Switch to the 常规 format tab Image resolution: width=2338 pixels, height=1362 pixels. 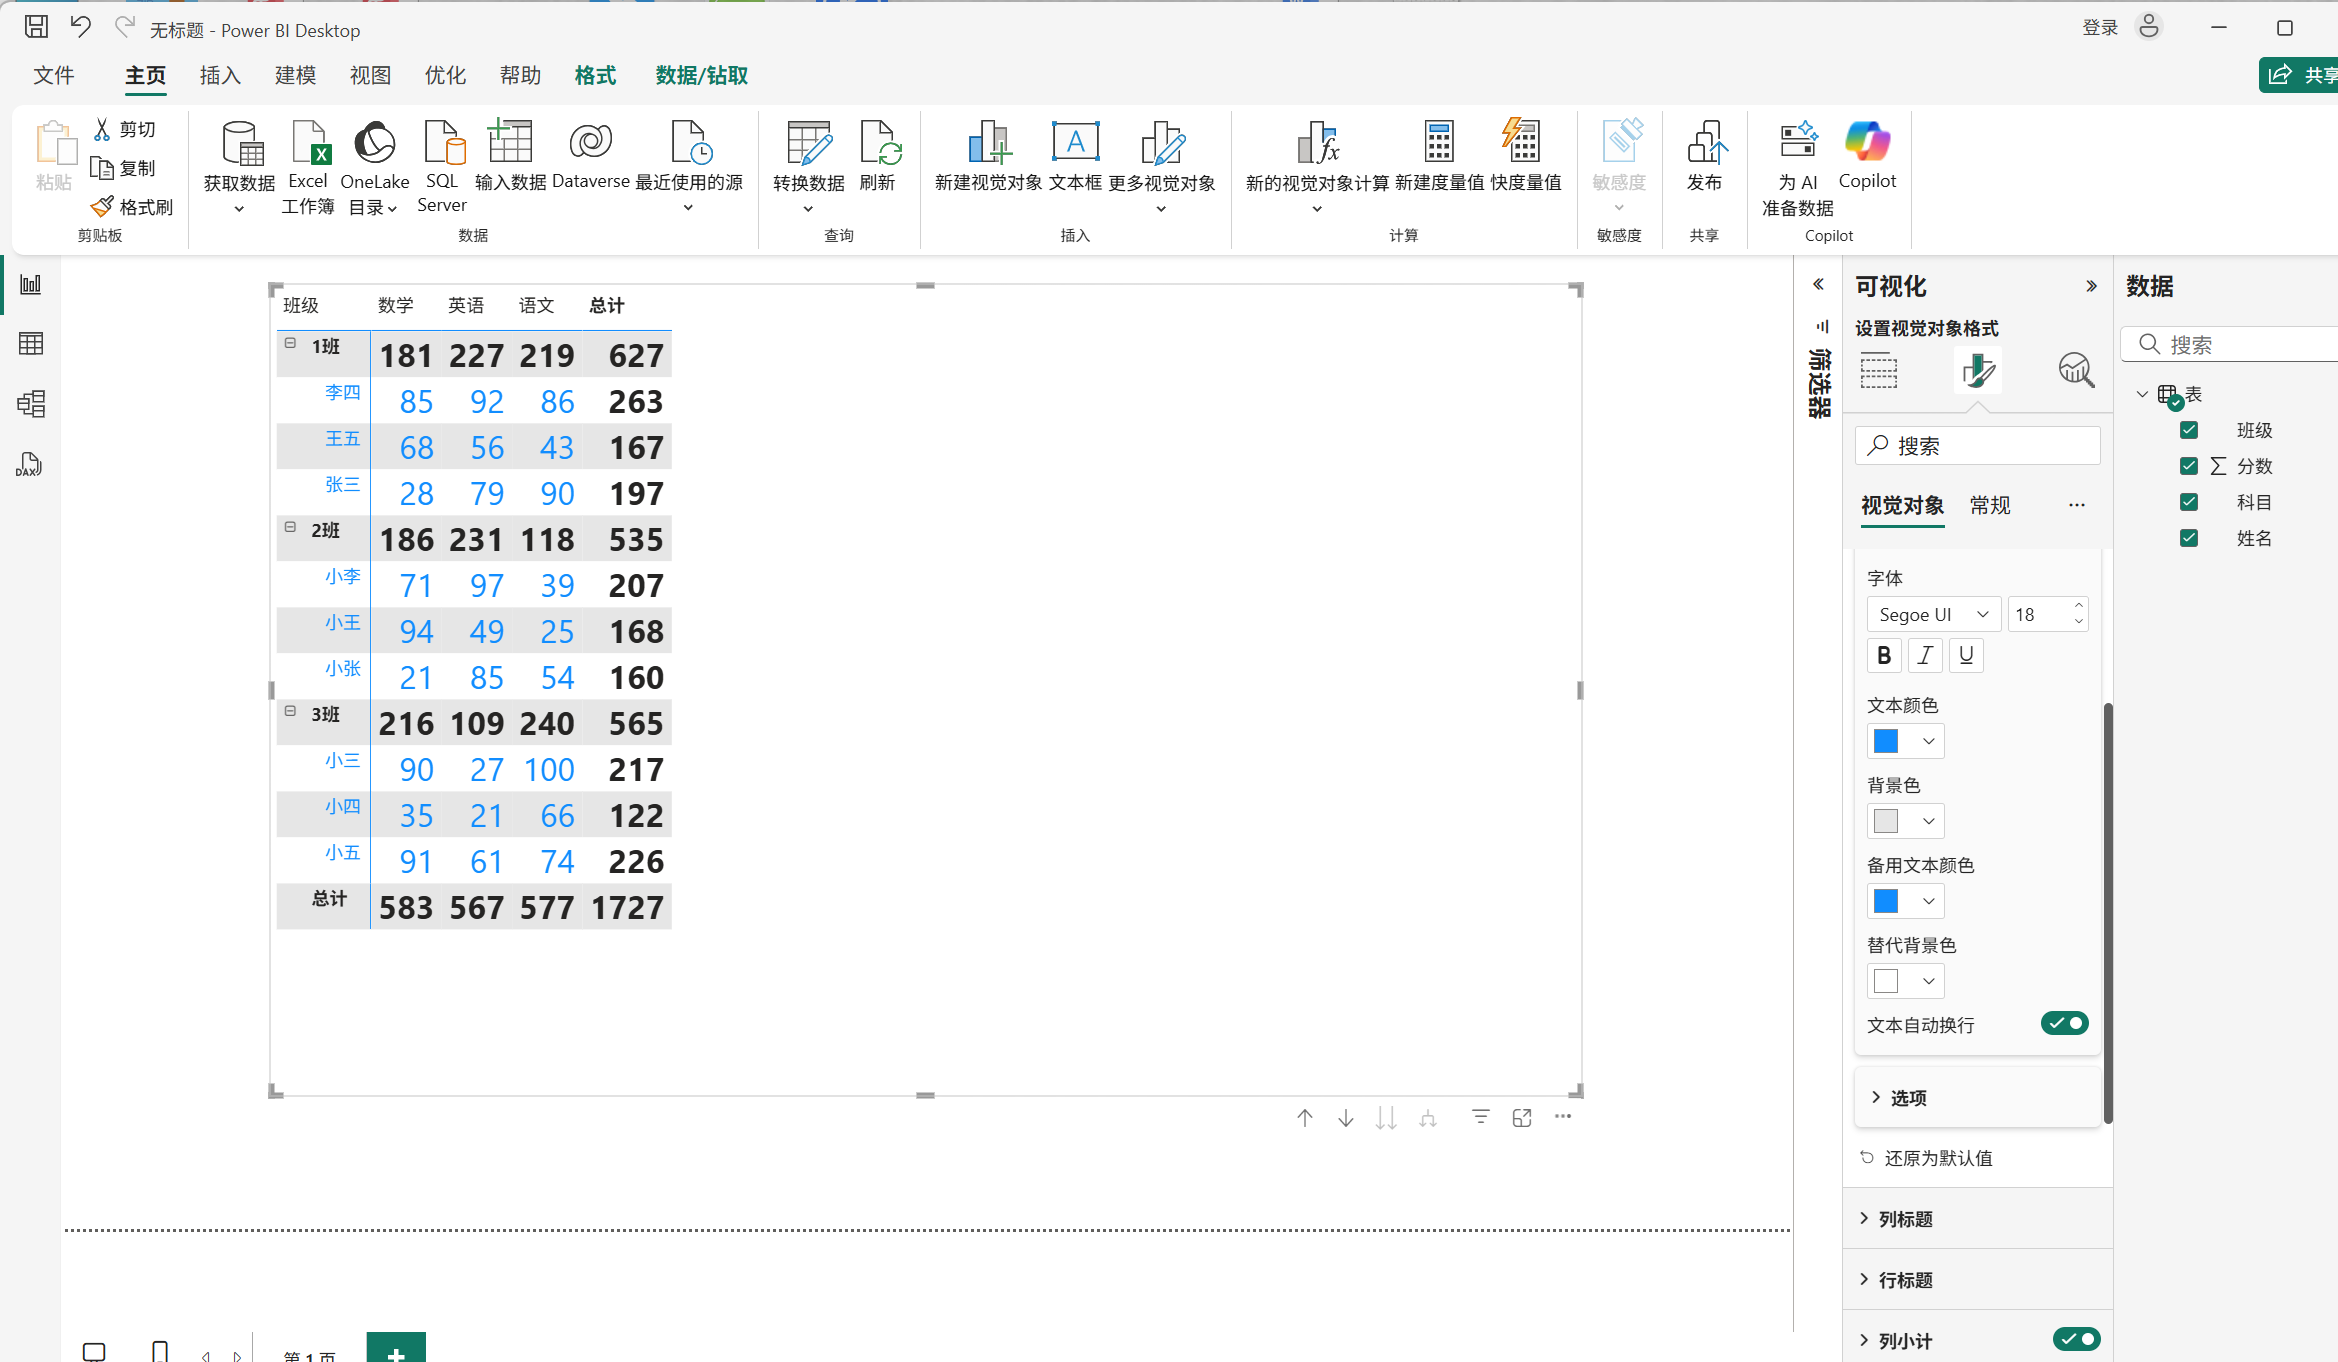(1990, 506)
